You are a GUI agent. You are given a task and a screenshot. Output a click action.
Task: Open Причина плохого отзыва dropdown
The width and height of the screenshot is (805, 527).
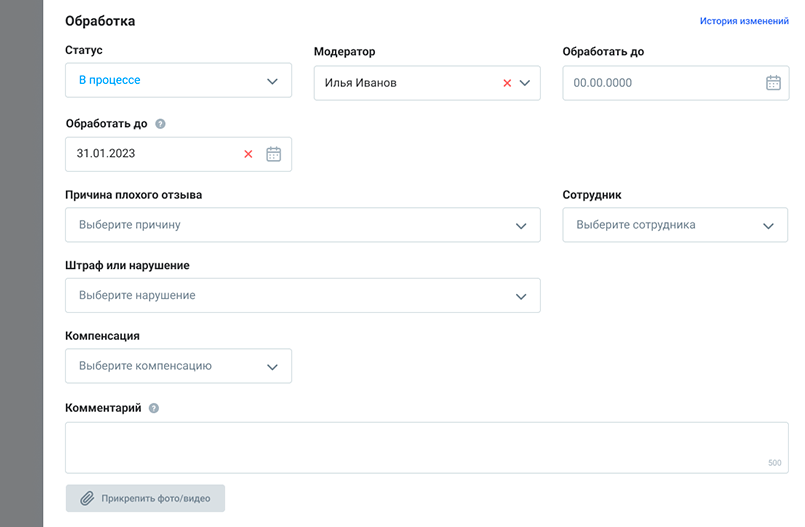pos(521,225)
